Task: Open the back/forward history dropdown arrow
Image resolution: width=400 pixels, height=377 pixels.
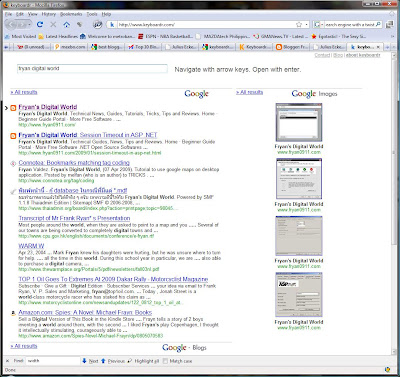Action: click(29, 25)
